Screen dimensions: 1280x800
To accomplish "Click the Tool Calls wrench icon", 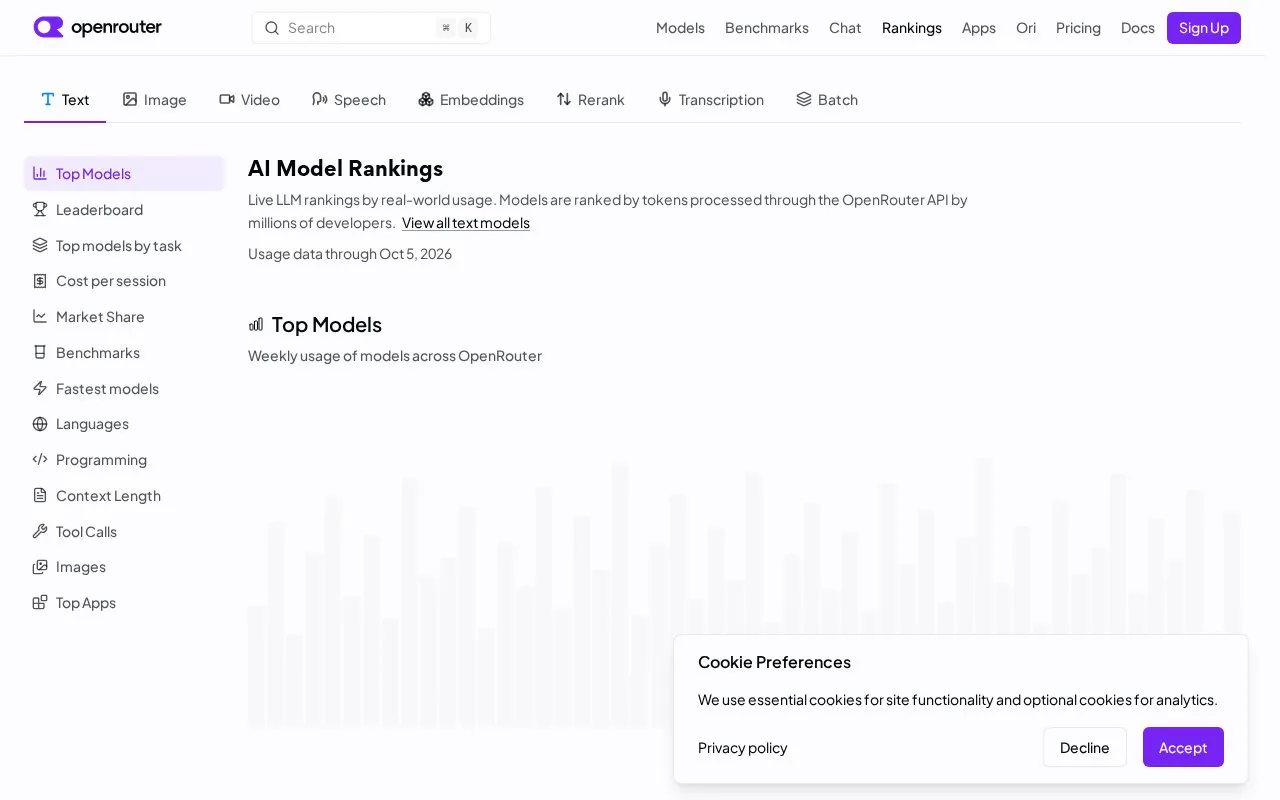I will [40, 531].
